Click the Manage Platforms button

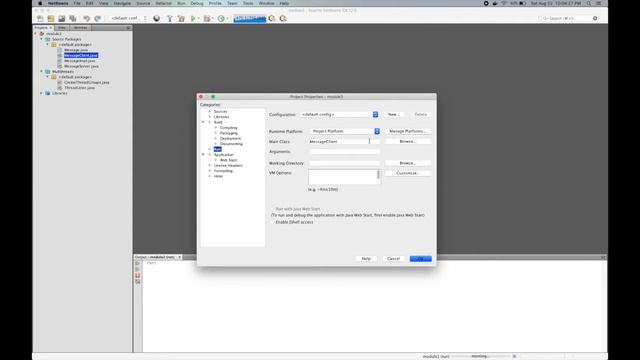(408, 131)
